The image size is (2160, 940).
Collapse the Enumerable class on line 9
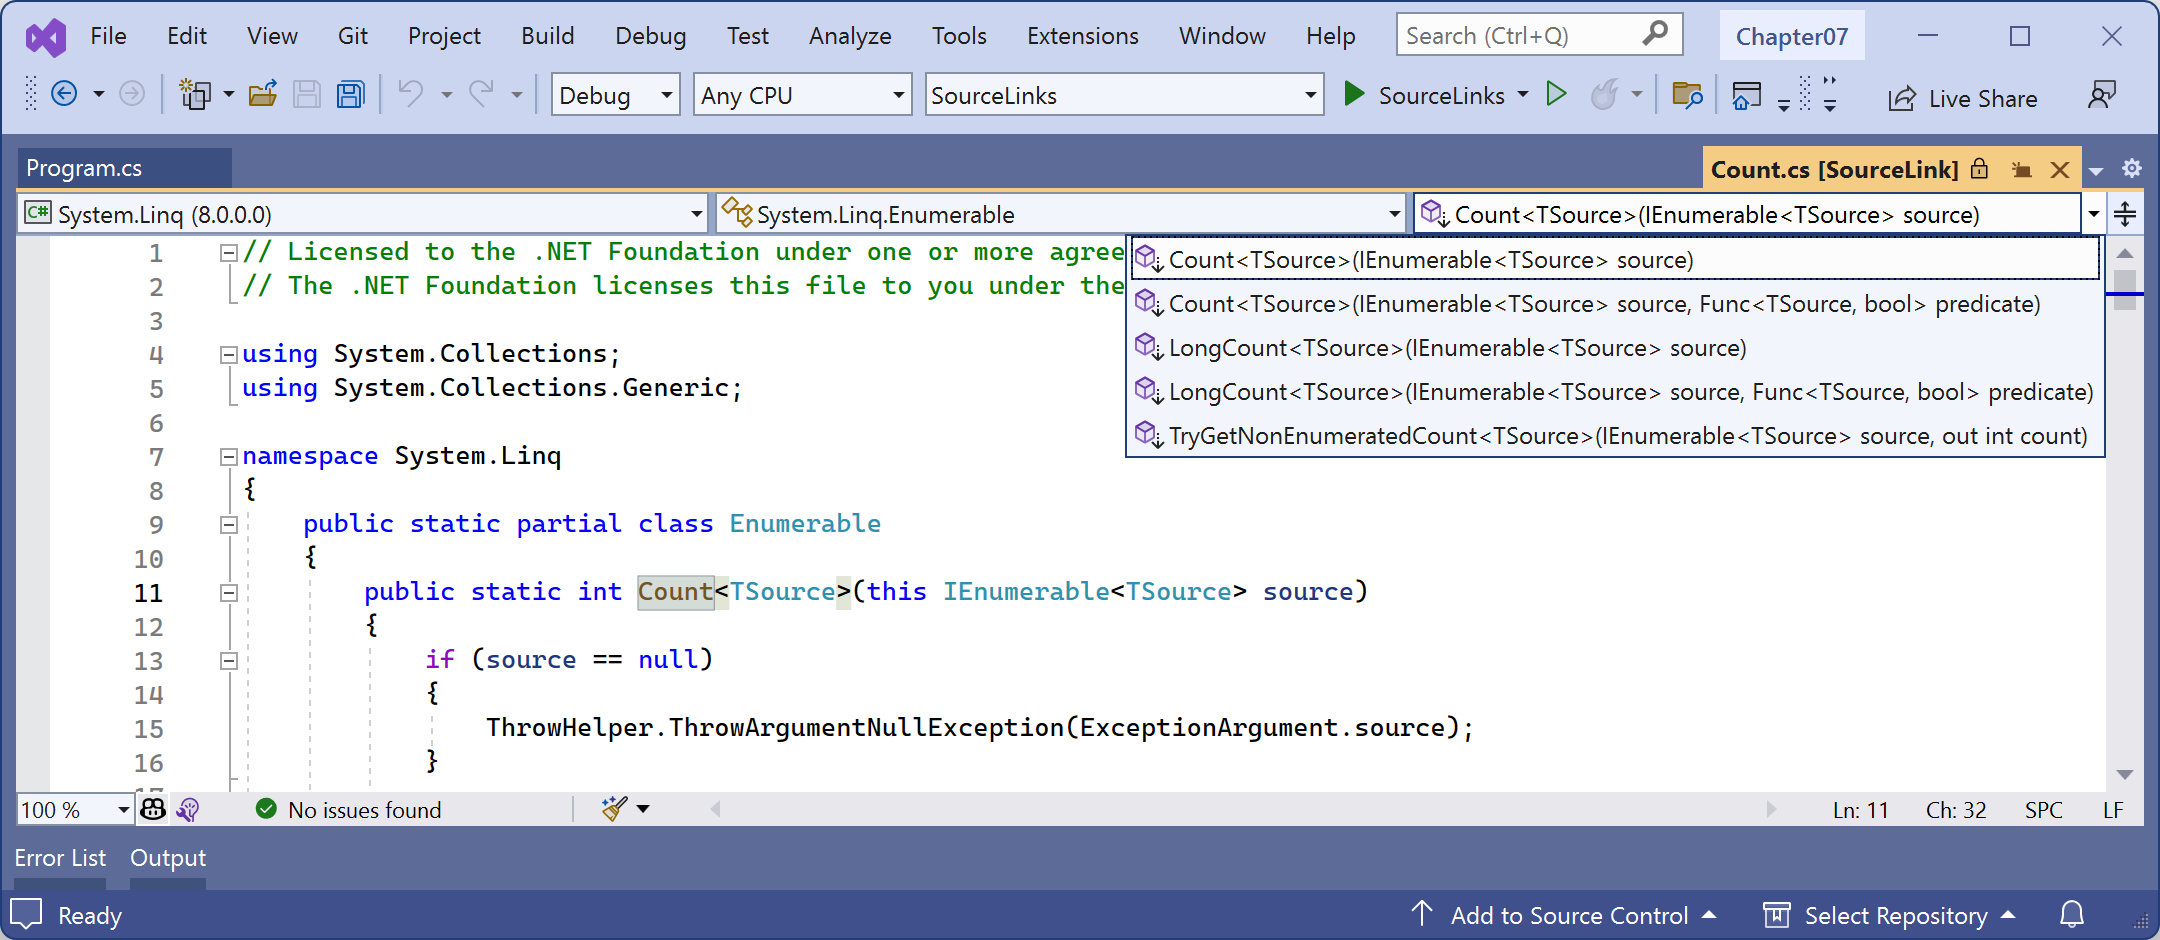coord(228,525)
